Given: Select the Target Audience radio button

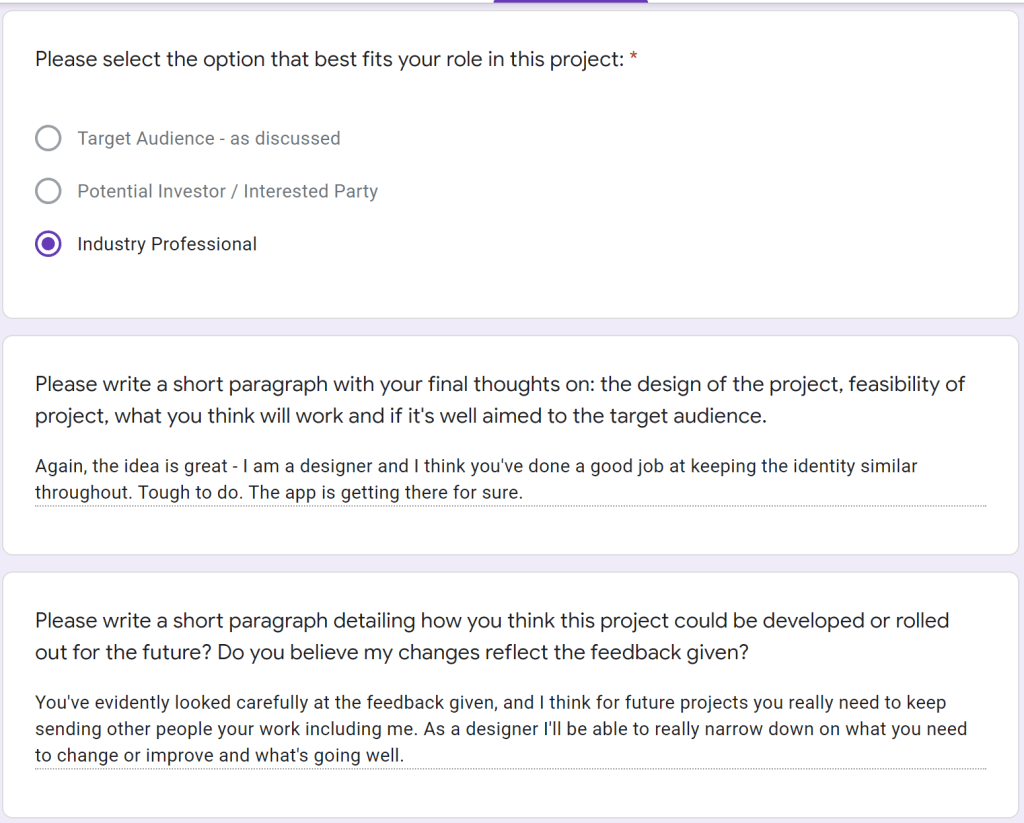Looking at the screenshot, I should (x=48, y=138).
